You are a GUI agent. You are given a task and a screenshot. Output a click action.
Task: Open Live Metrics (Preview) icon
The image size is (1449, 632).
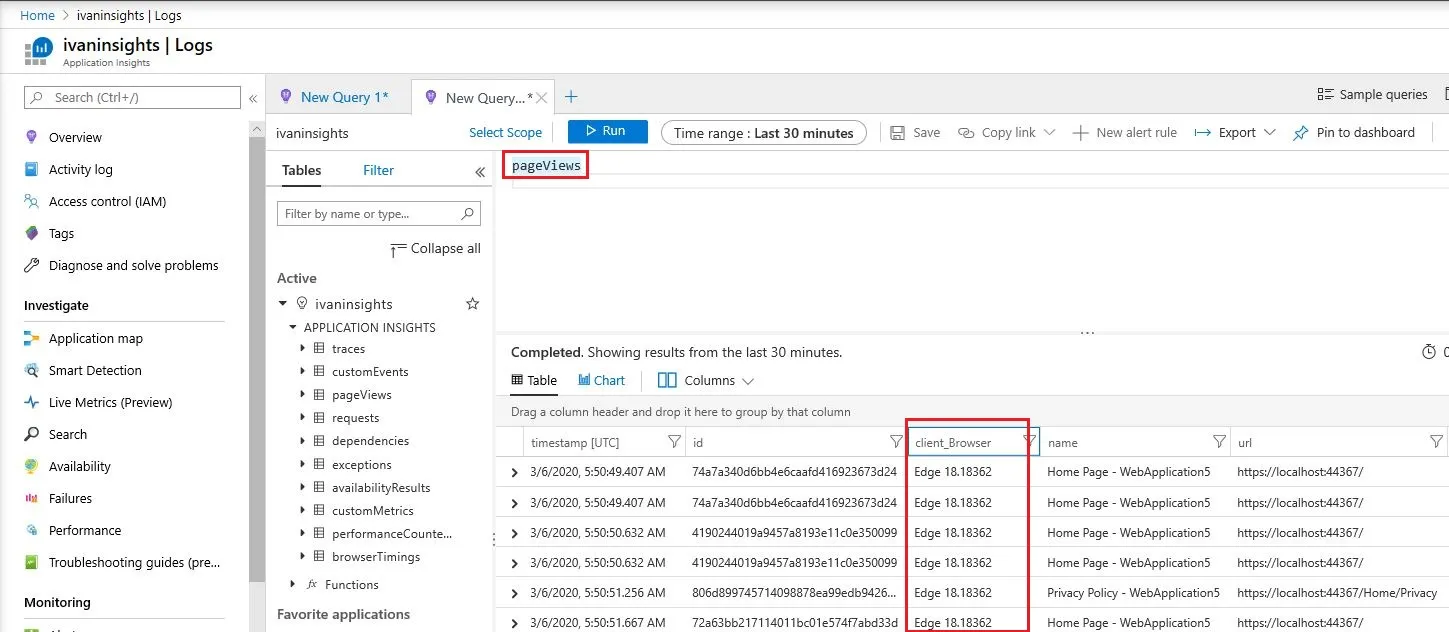[31, 402]
